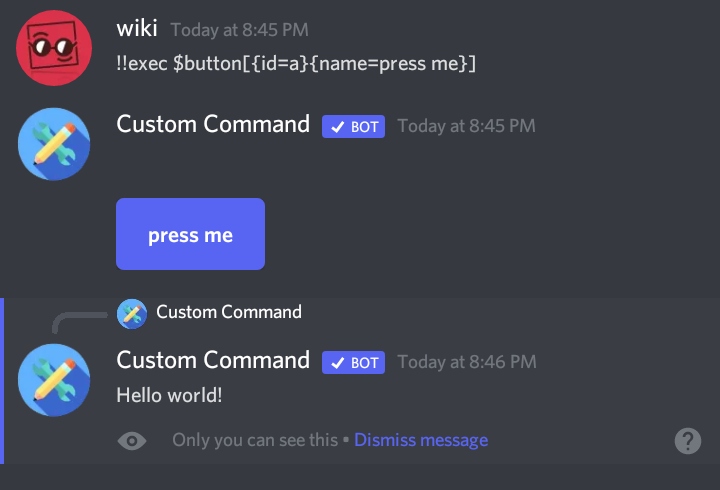Click the Today at 8:46 PM timestamp
Image resolution: width=720 pixels, height=490 pixels.
coord(467,362)
